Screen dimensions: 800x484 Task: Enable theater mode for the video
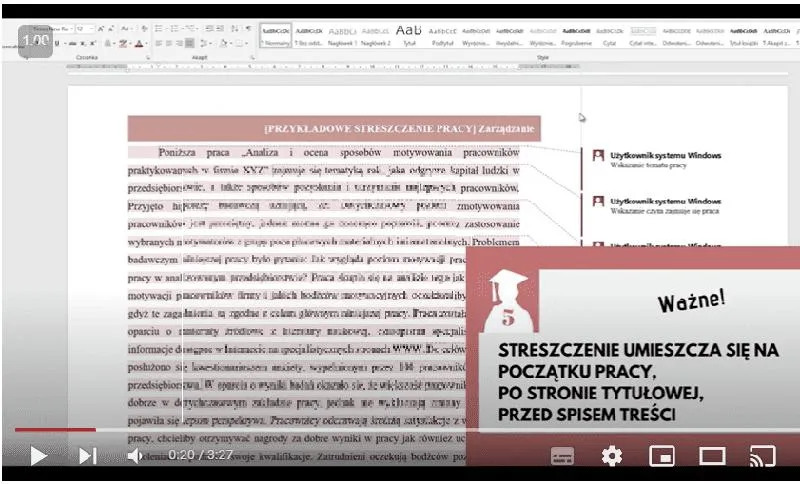[x=712, y=455]
